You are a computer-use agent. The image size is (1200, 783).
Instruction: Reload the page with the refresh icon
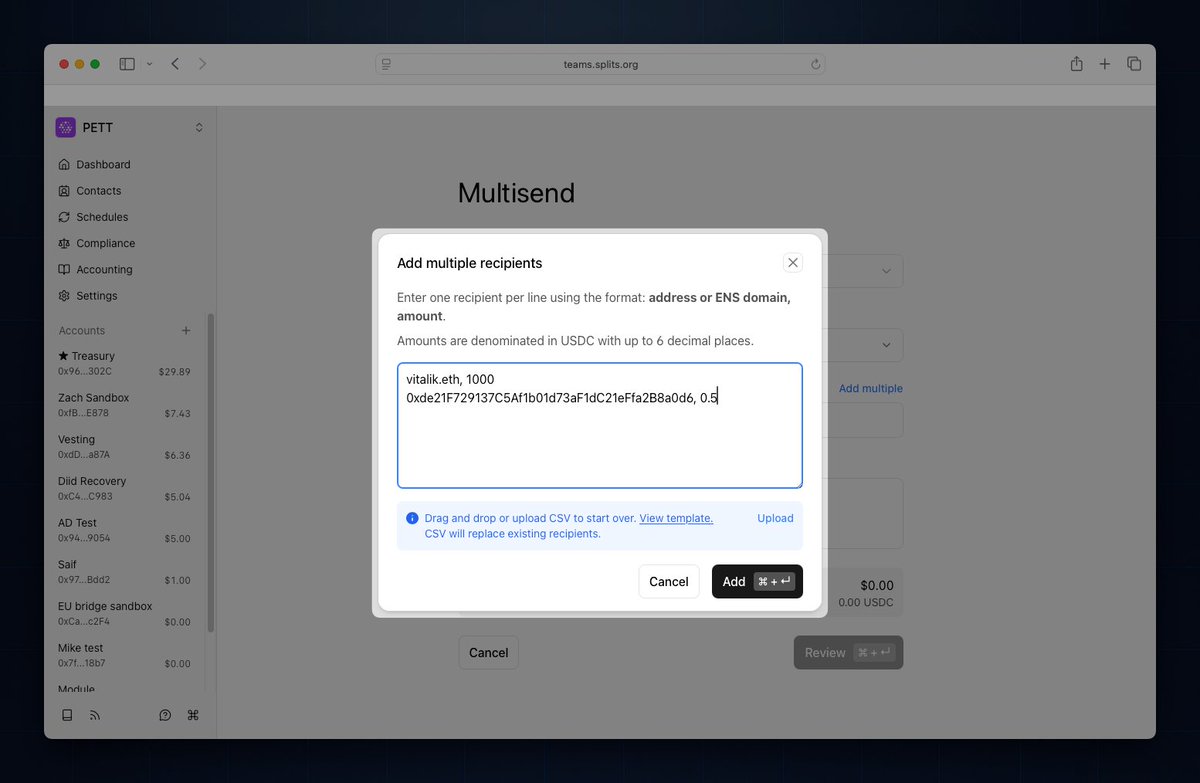coord(815,64)
